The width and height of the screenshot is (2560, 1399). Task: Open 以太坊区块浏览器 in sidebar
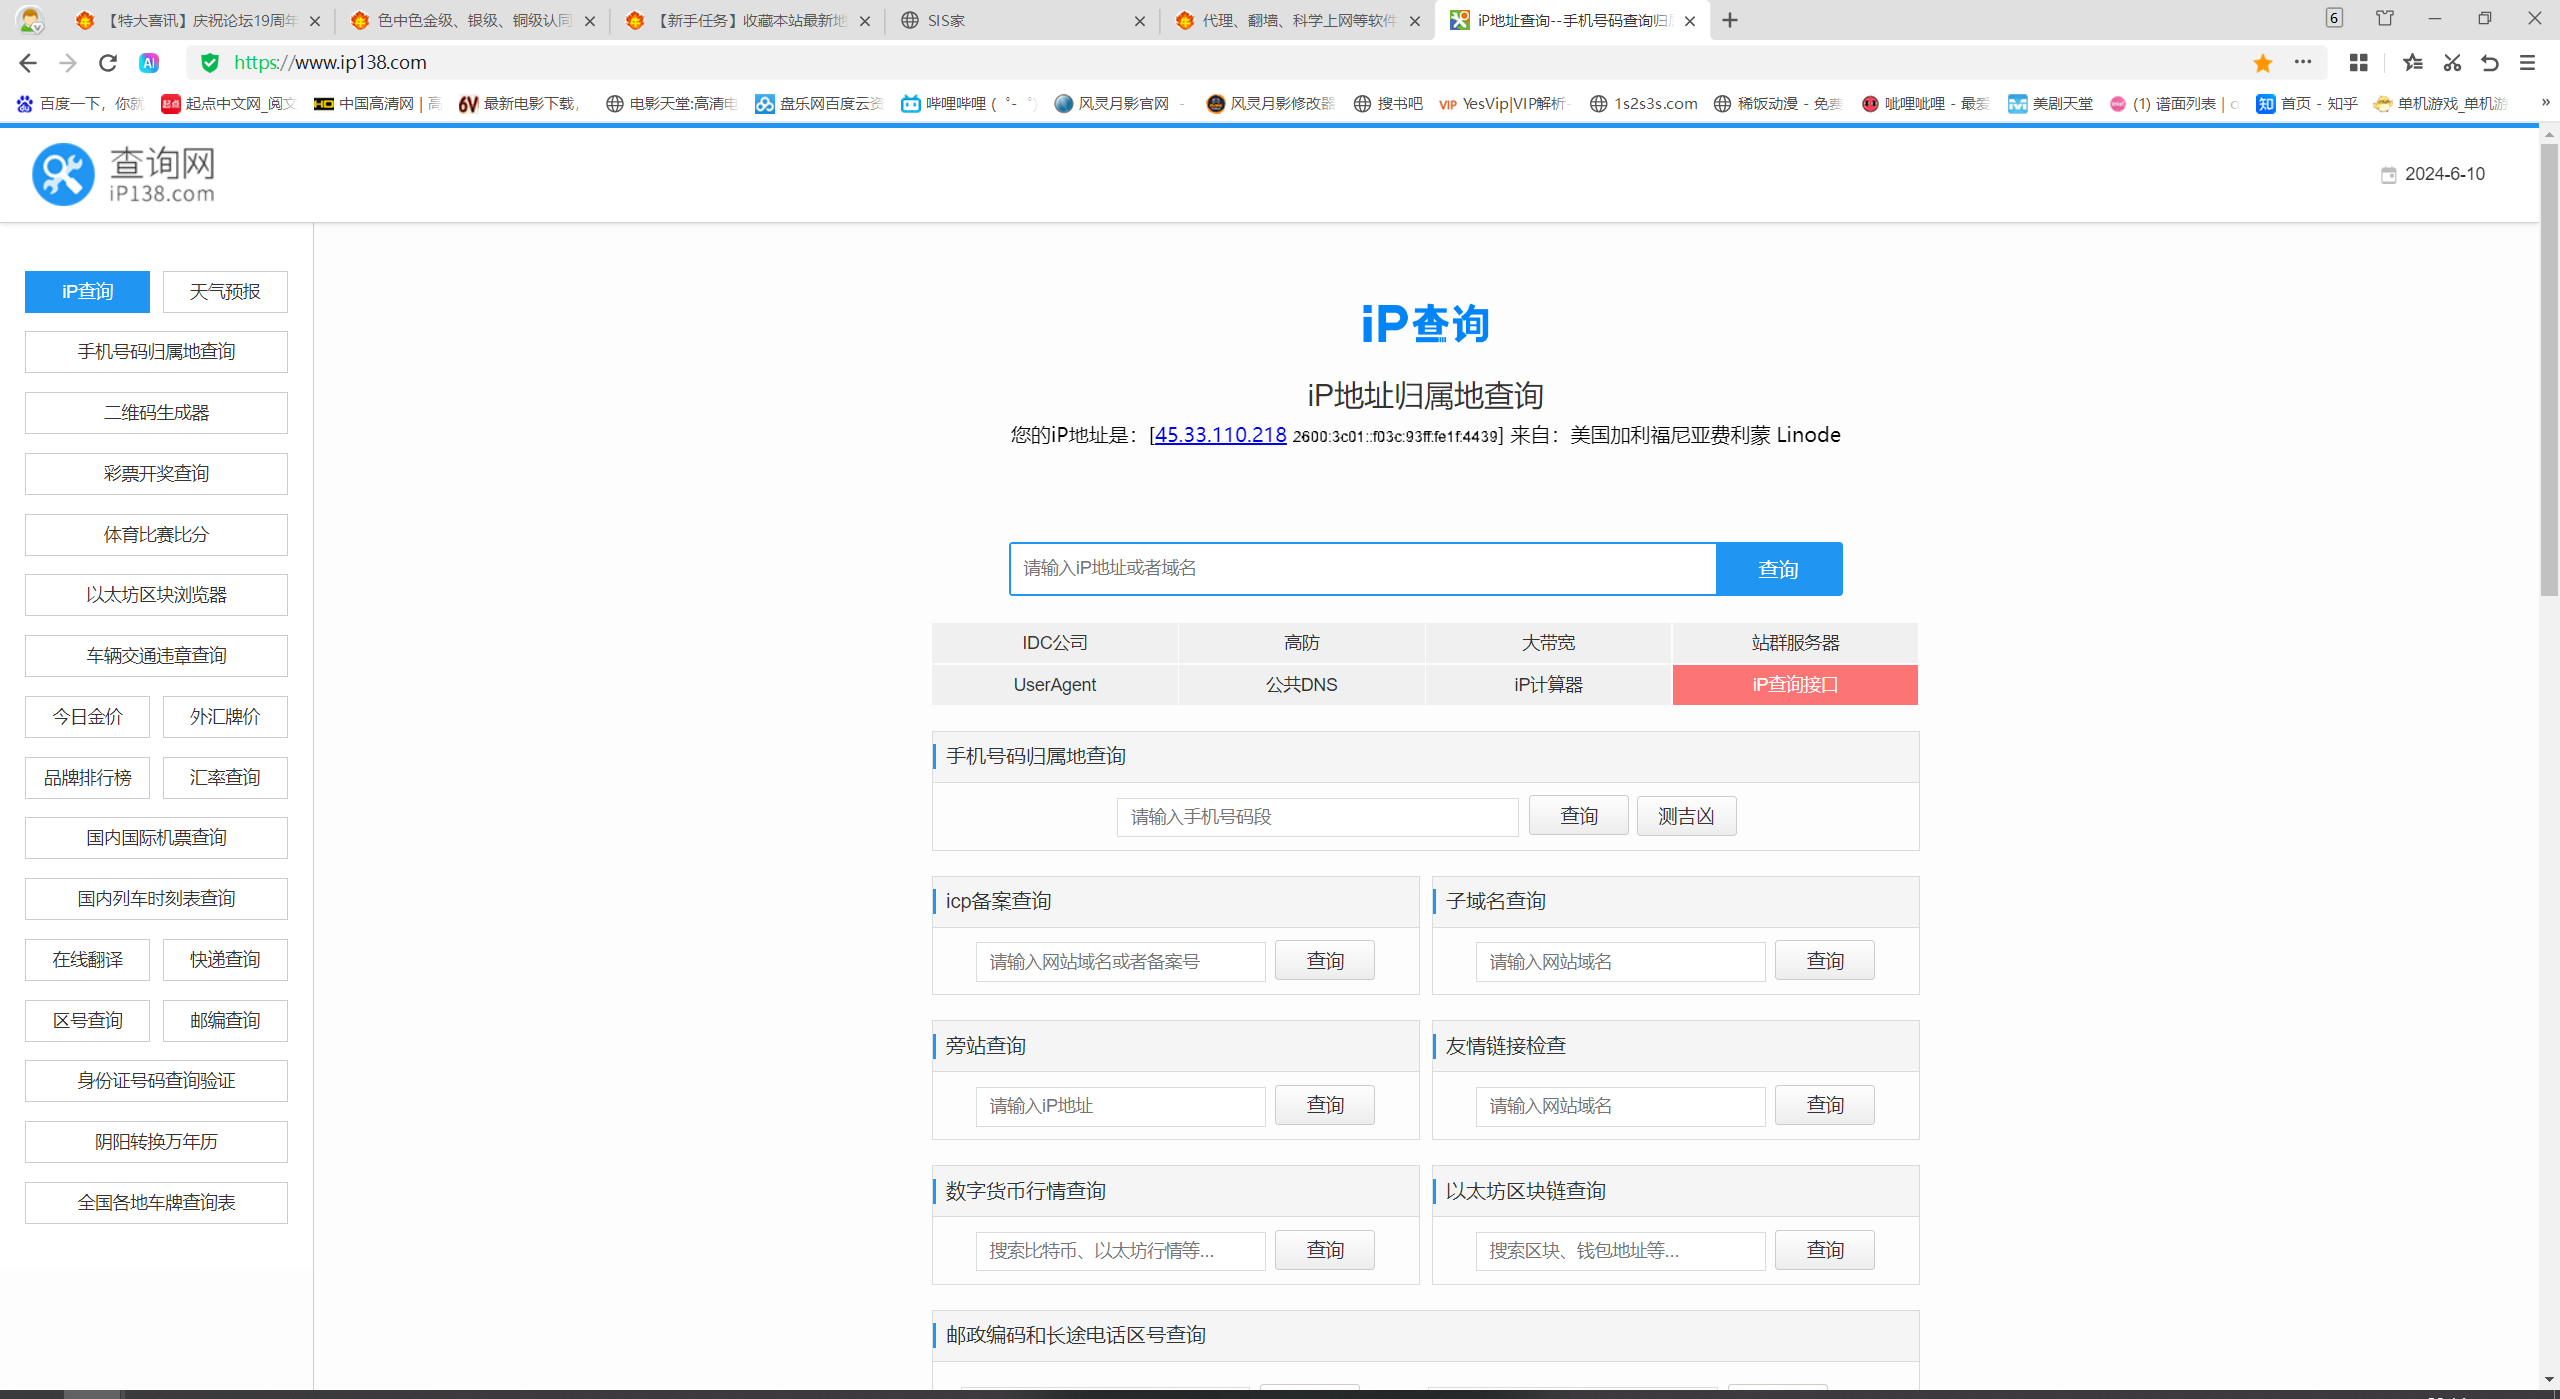(x=156, y=595)
